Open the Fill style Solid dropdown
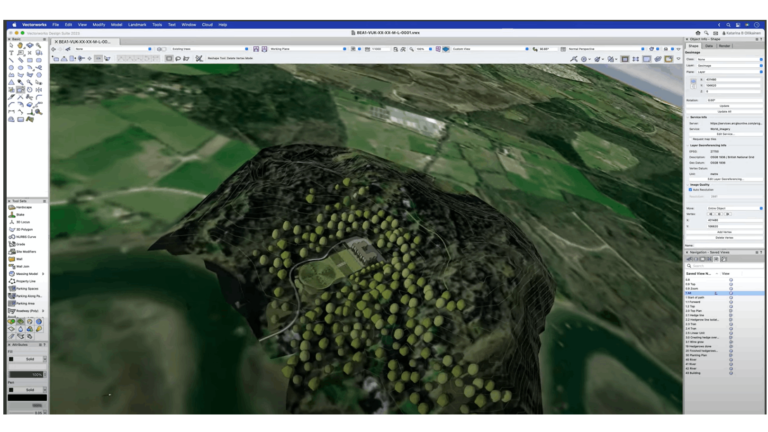Image resolution: width=768 pixels, height=432 pixels. (x=29, y=360)
